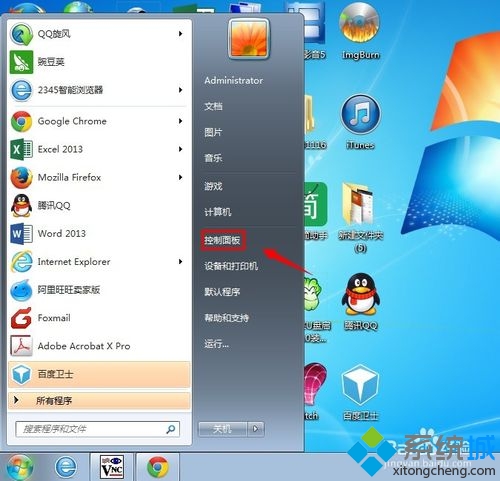Open 帮助和支持 help and support
Screen dimensions: 500x481
coord(227,318)
